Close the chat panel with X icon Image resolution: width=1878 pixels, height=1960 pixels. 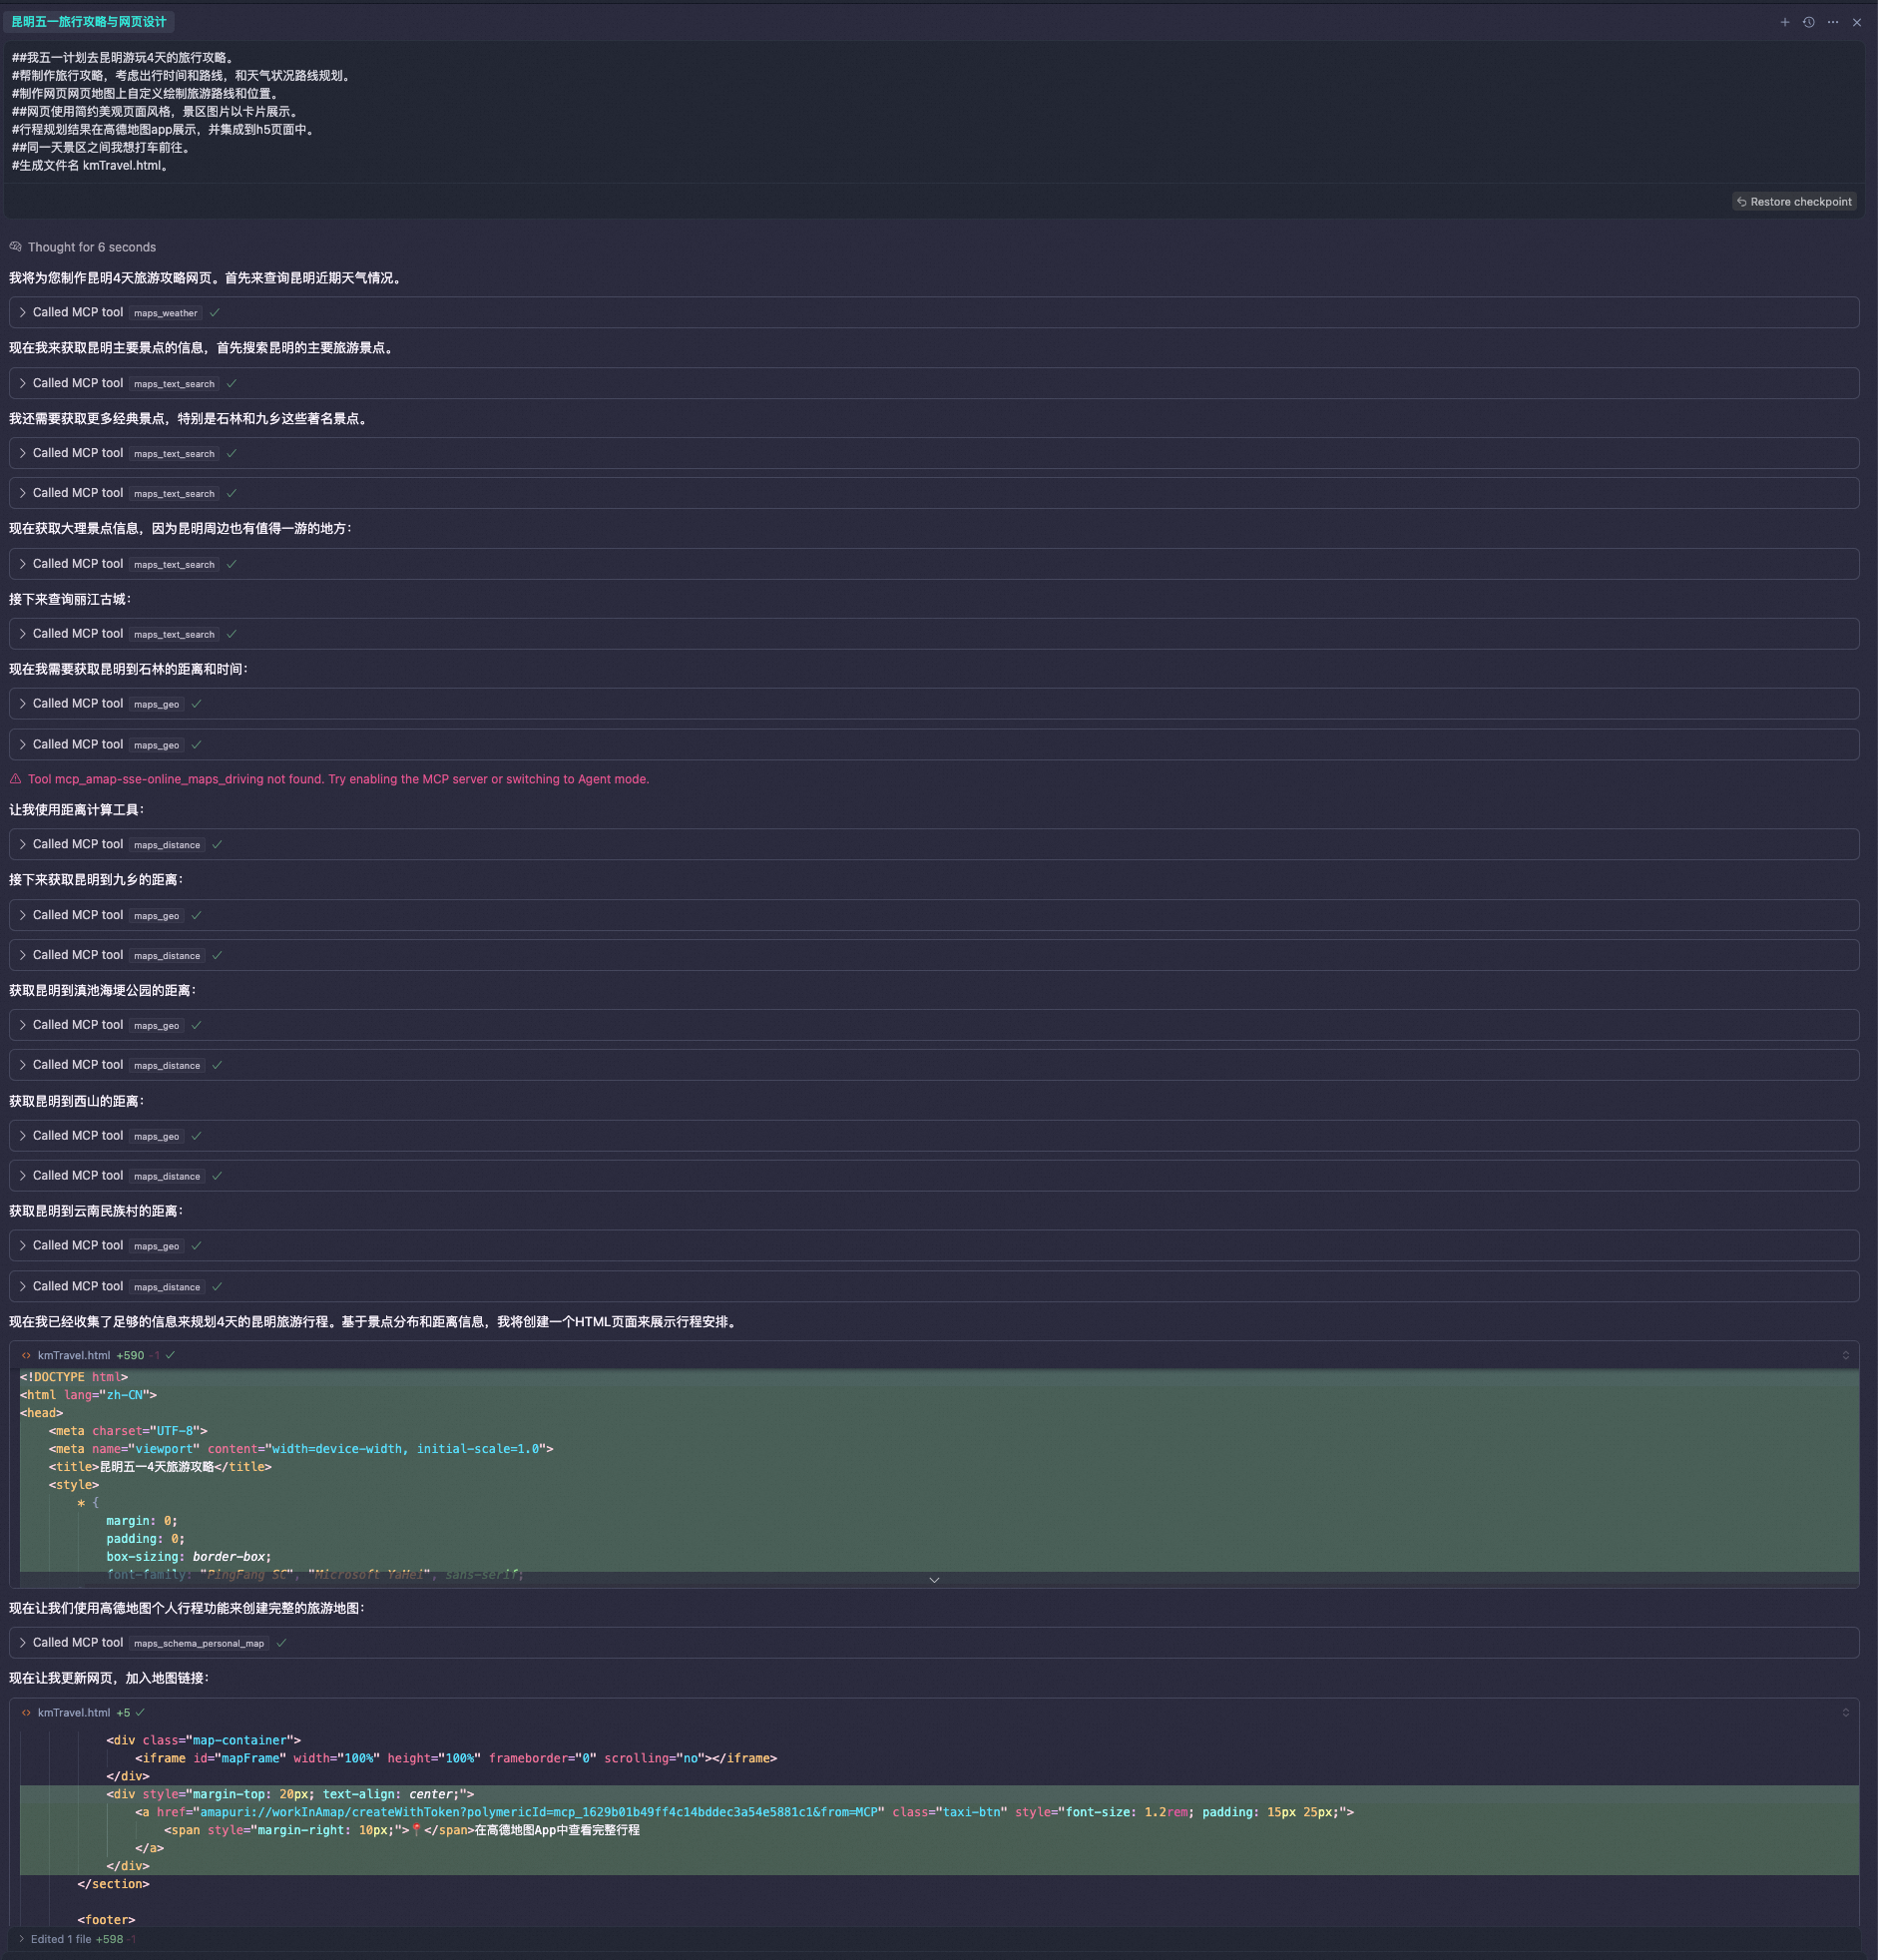[x=1856, y=22]
